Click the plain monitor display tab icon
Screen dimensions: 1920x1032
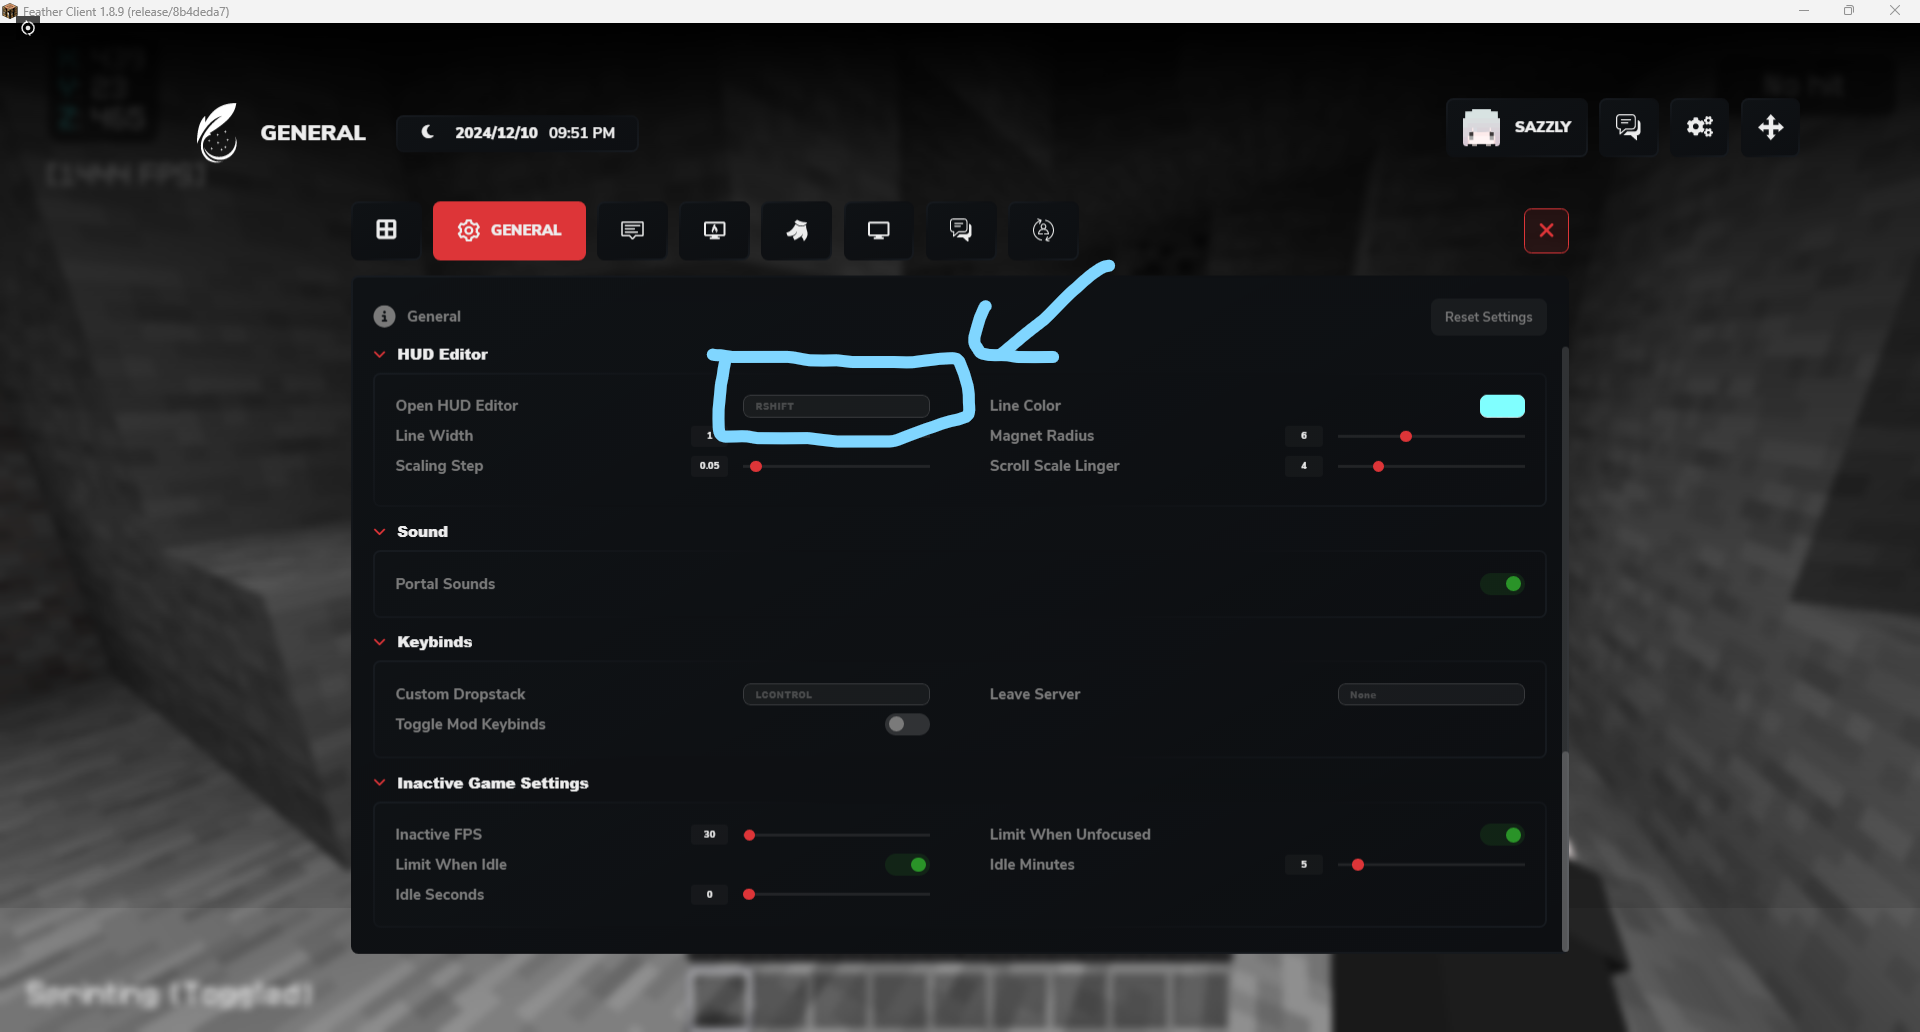pyautogui.click(x=878, y=230)
